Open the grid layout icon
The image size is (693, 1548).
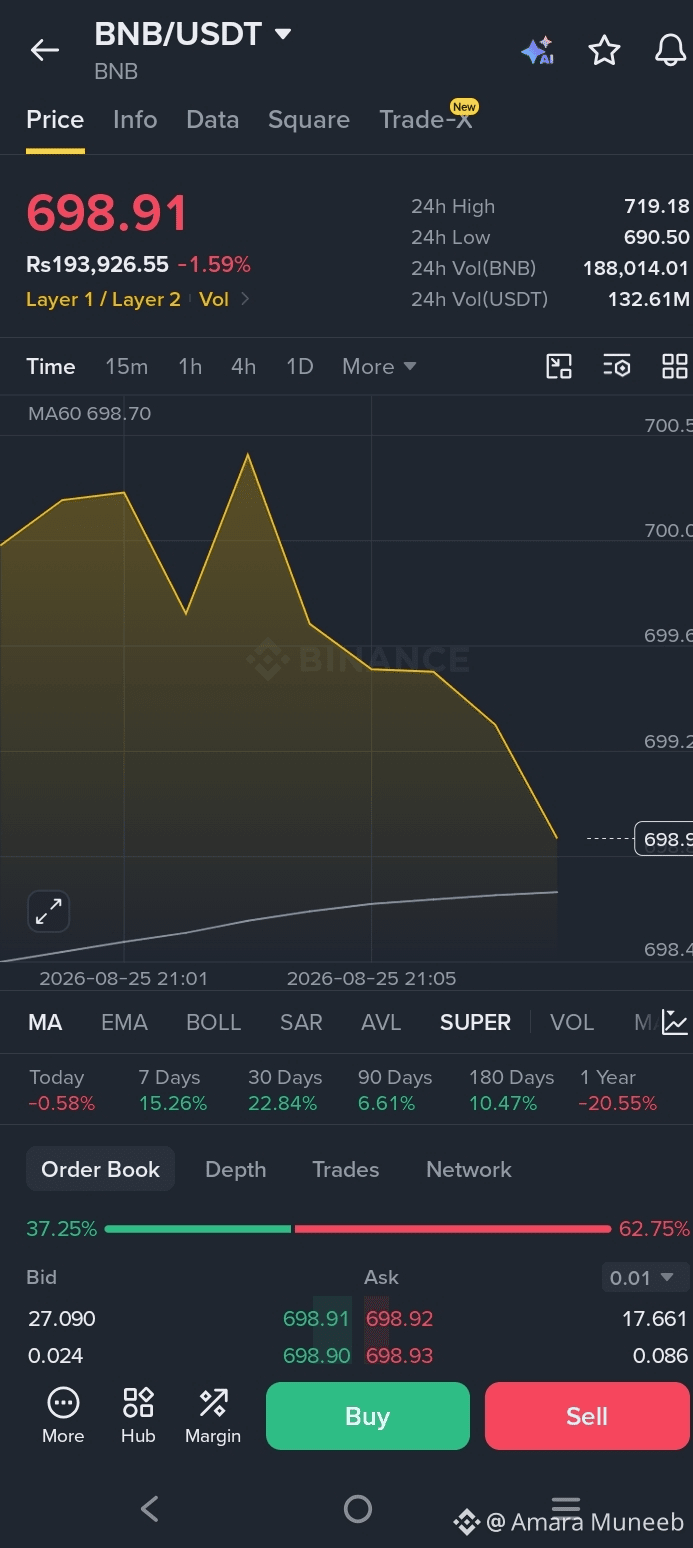click(675, 366)
